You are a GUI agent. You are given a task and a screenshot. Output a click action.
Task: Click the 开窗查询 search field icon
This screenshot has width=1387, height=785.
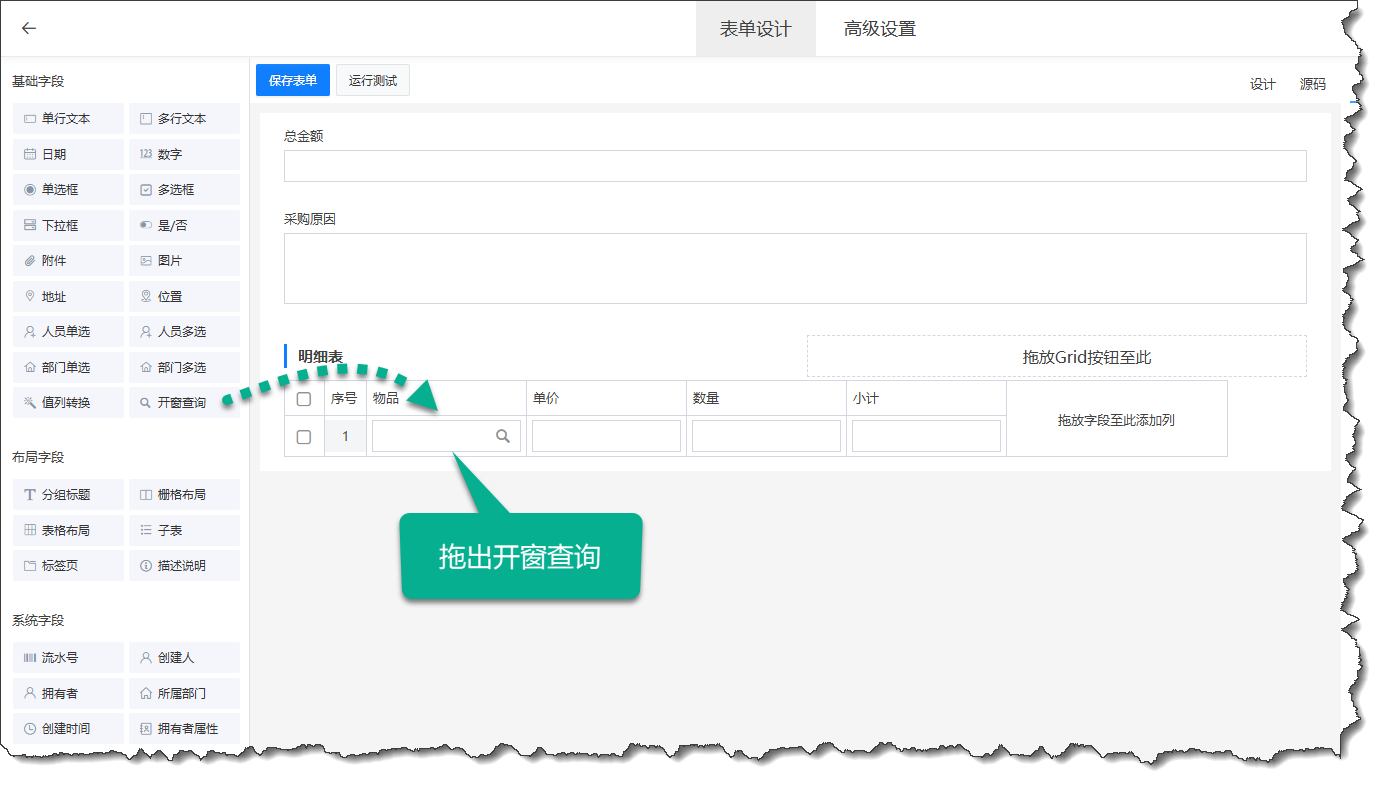(x=146, y=403)
